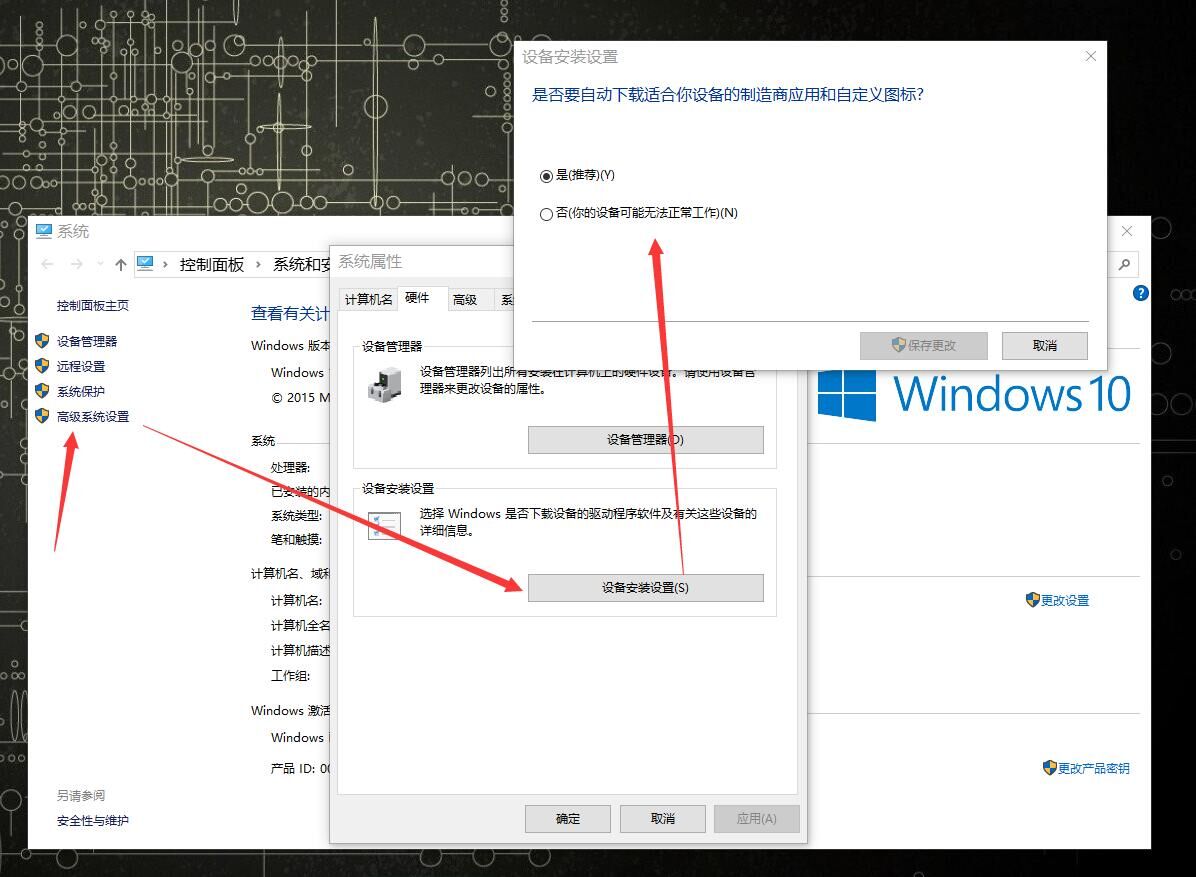
Task: Click the Windows 10 logo
Action: 974,394
